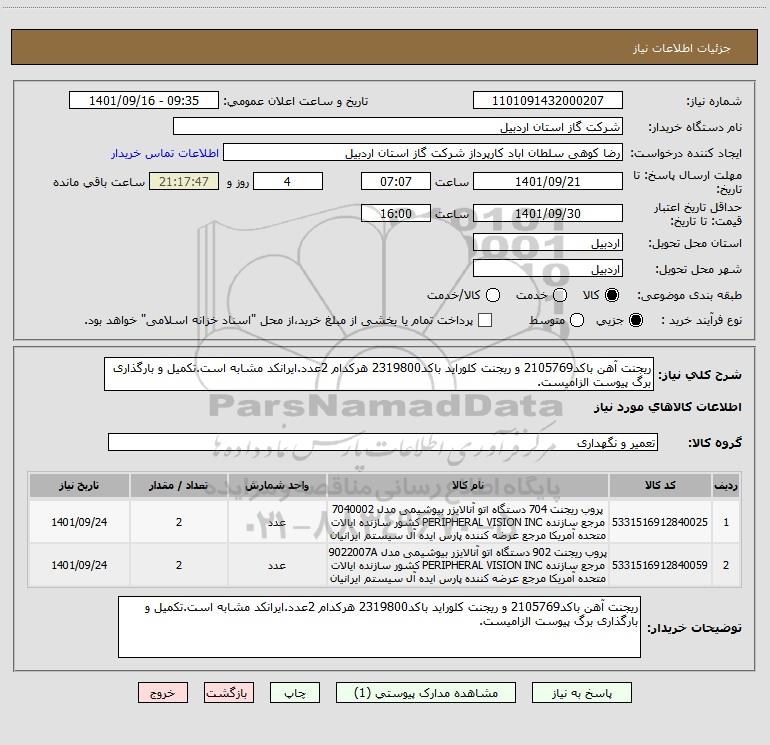Click the remaining time field 21:17:47

(x=184, y=181)
